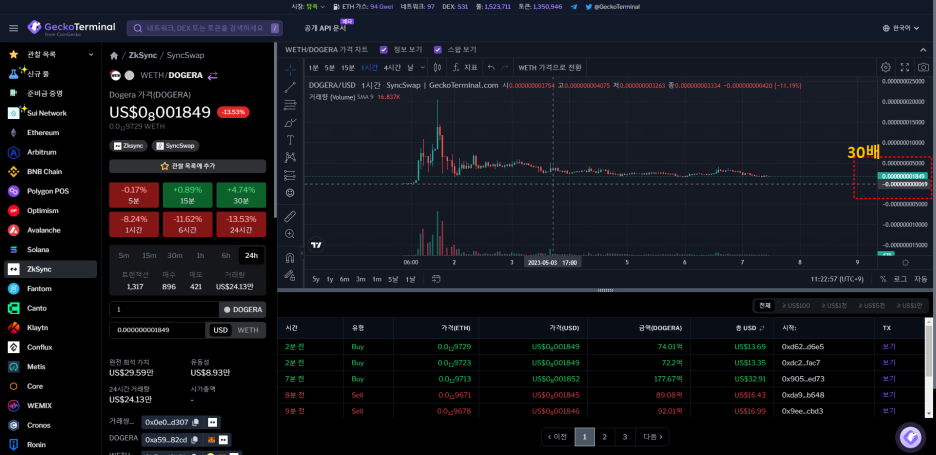Open more time intervals dropdown arrow

423,67
